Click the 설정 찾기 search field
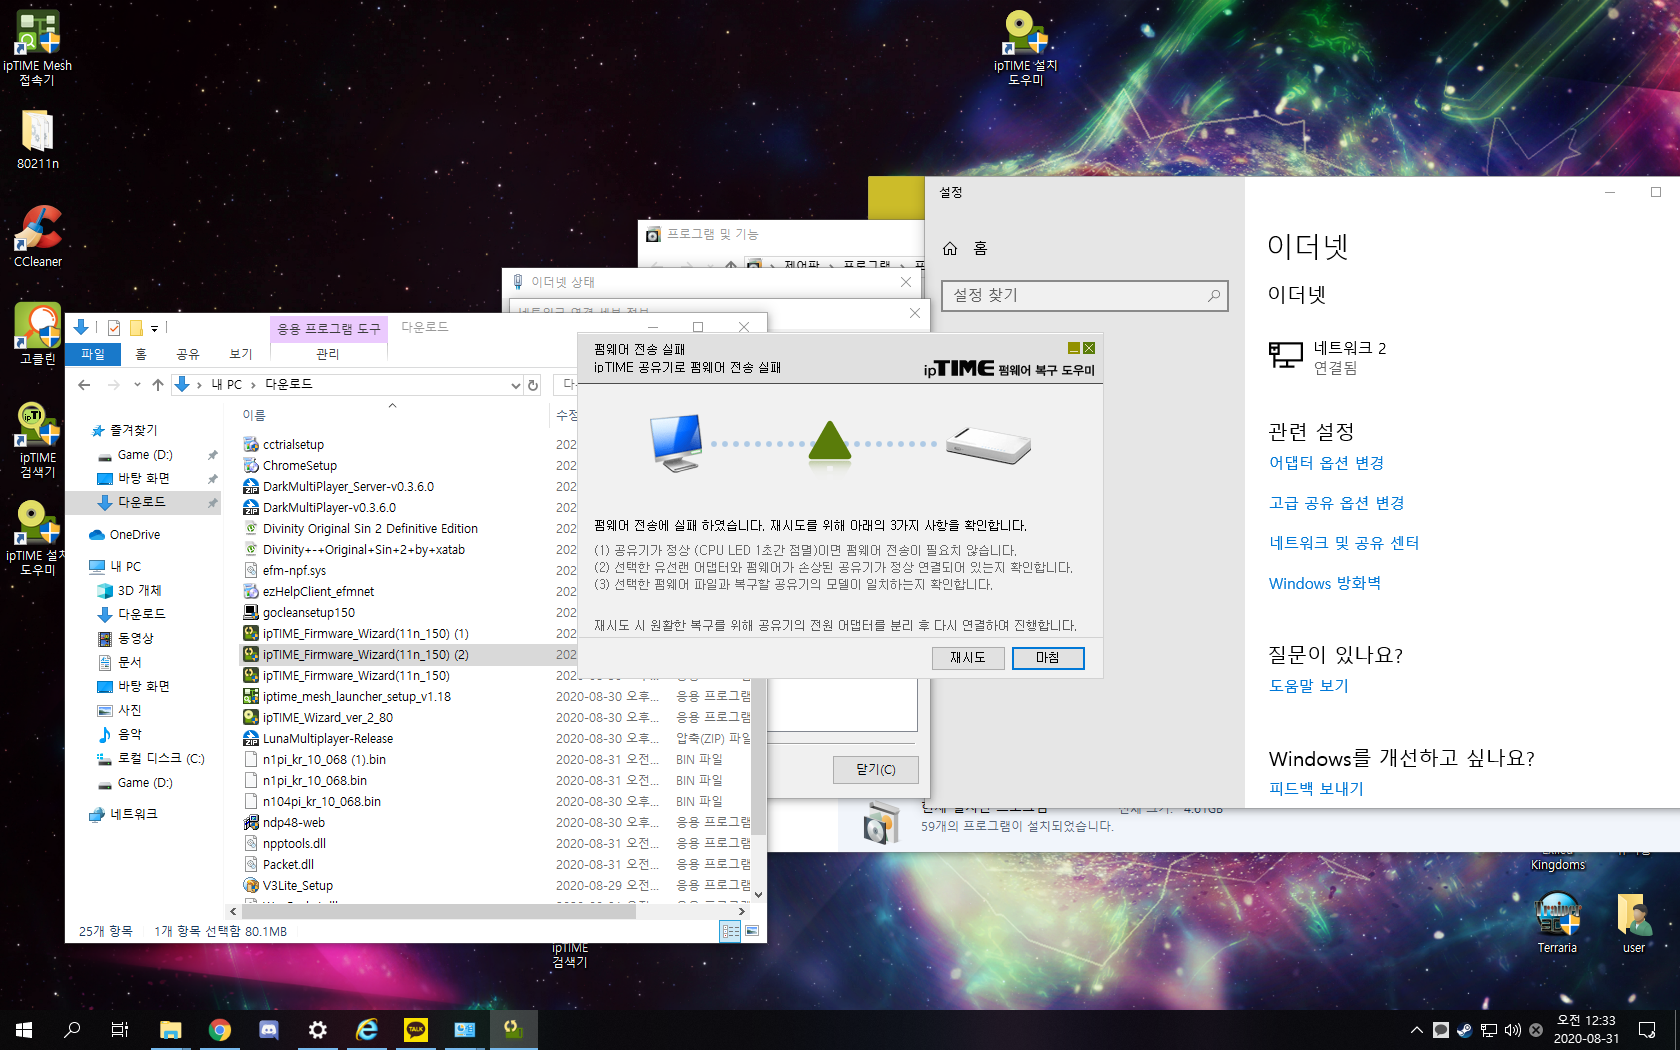This screenshot has height=1050, width=1680. tap(1084, 295)
